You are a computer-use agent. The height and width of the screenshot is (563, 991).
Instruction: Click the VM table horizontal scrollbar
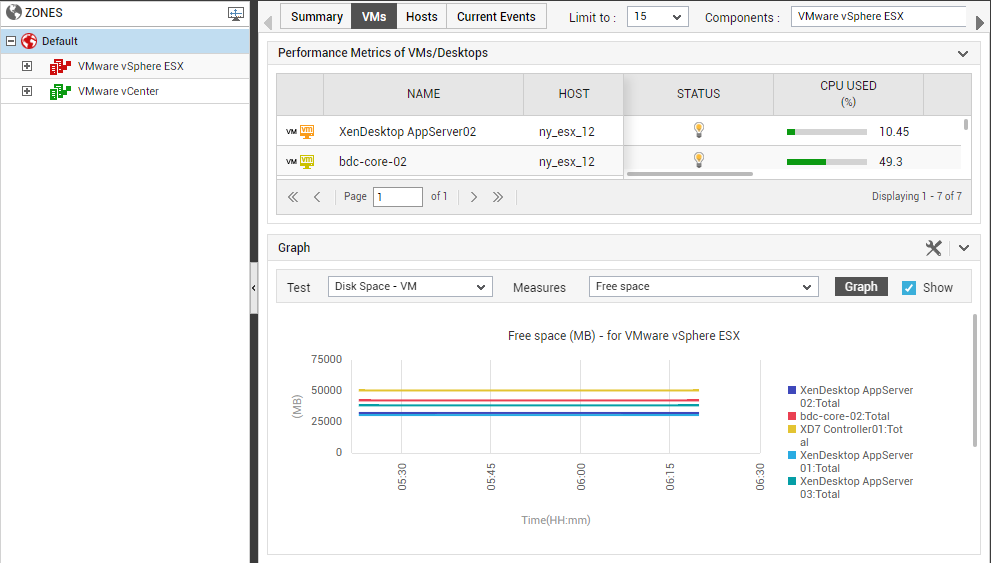point(690,174)
